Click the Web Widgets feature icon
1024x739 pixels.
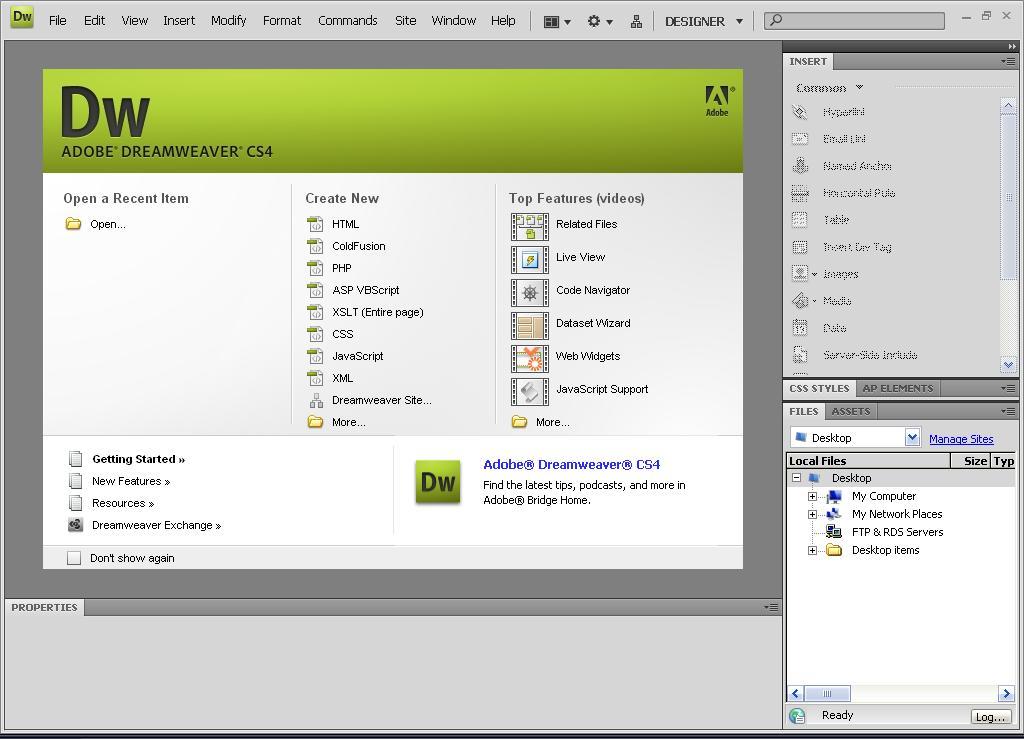(x=529, y=357)
